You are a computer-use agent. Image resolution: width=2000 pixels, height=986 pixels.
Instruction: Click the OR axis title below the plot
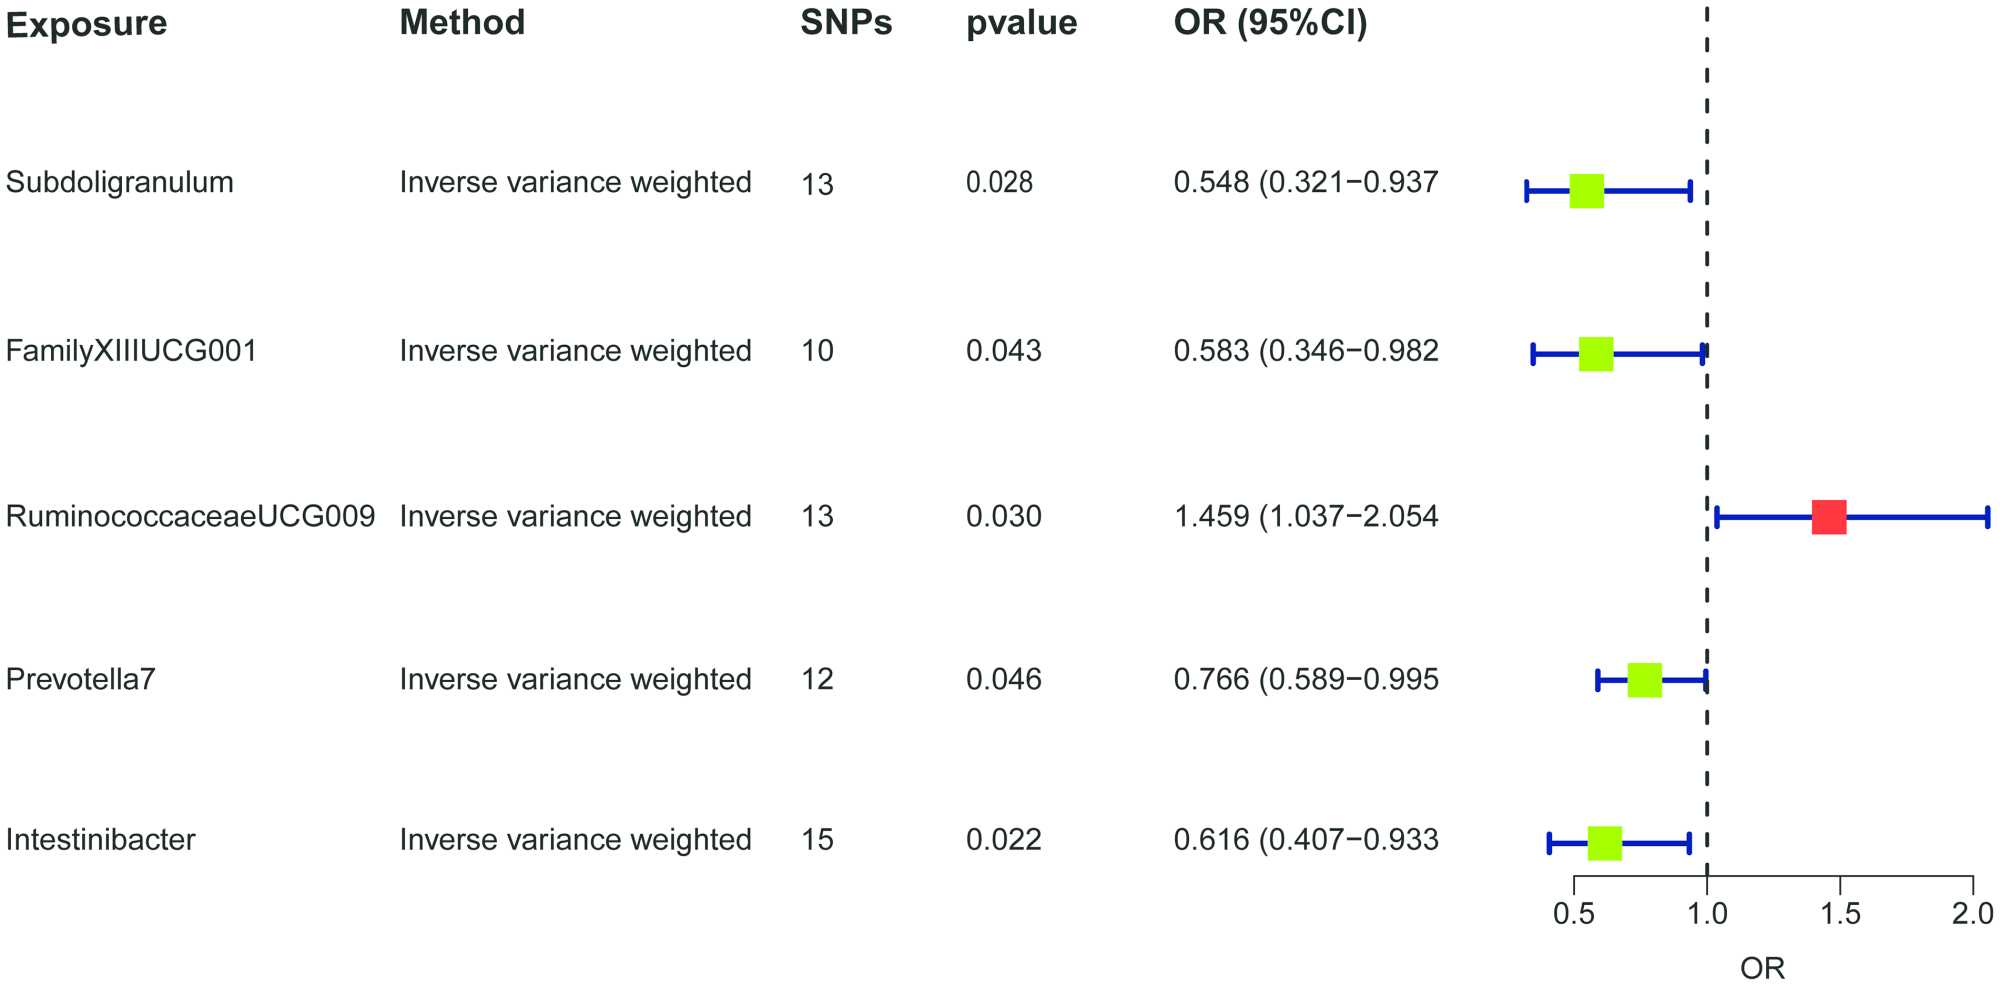point(1762,968)
